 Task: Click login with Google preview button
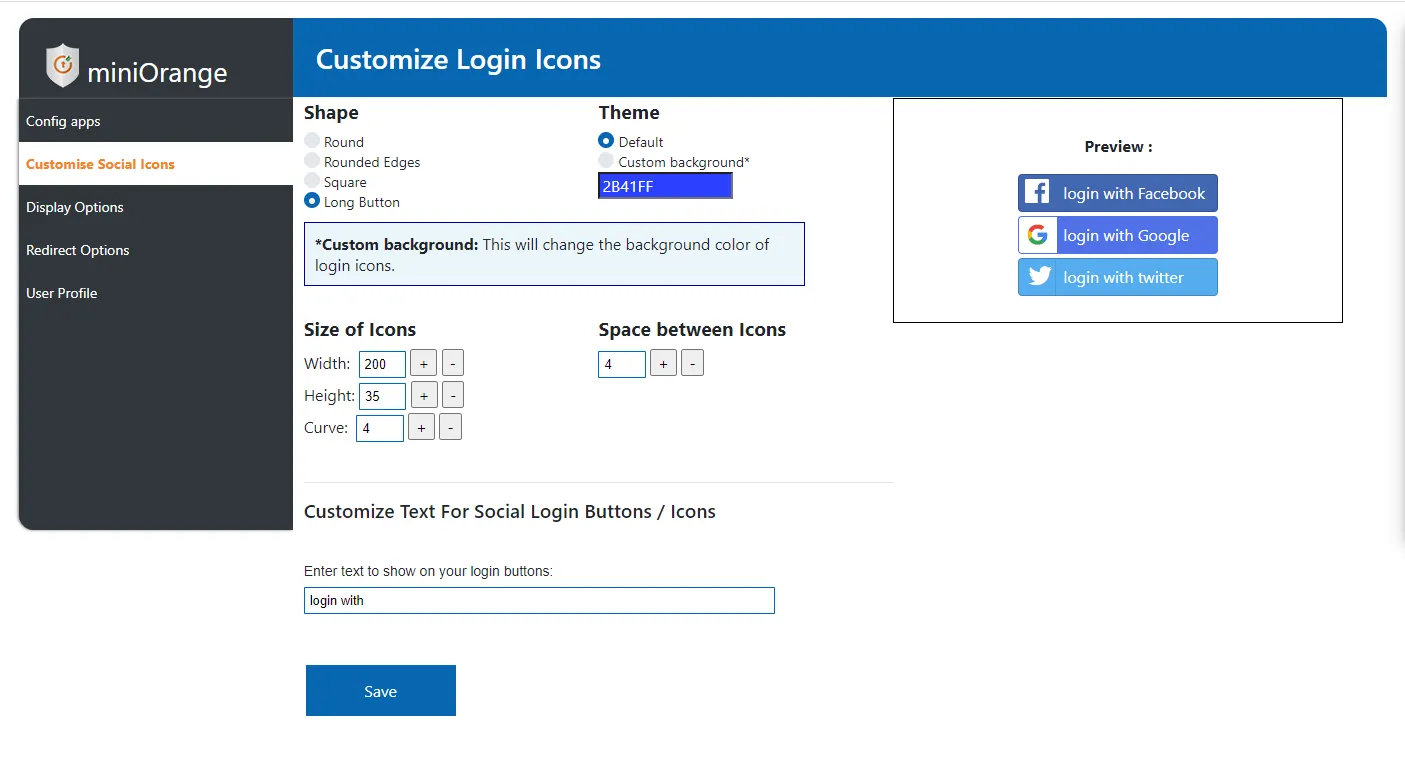1118,235
